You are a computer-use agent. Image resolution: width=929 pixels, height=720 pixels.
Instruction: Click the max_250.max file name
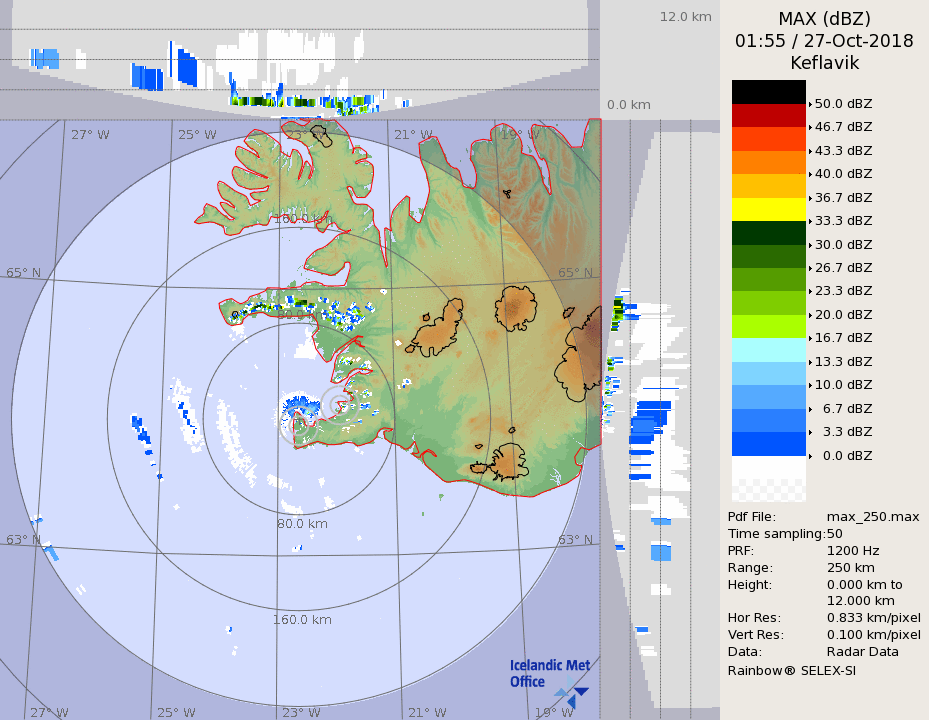pos(872,517)
